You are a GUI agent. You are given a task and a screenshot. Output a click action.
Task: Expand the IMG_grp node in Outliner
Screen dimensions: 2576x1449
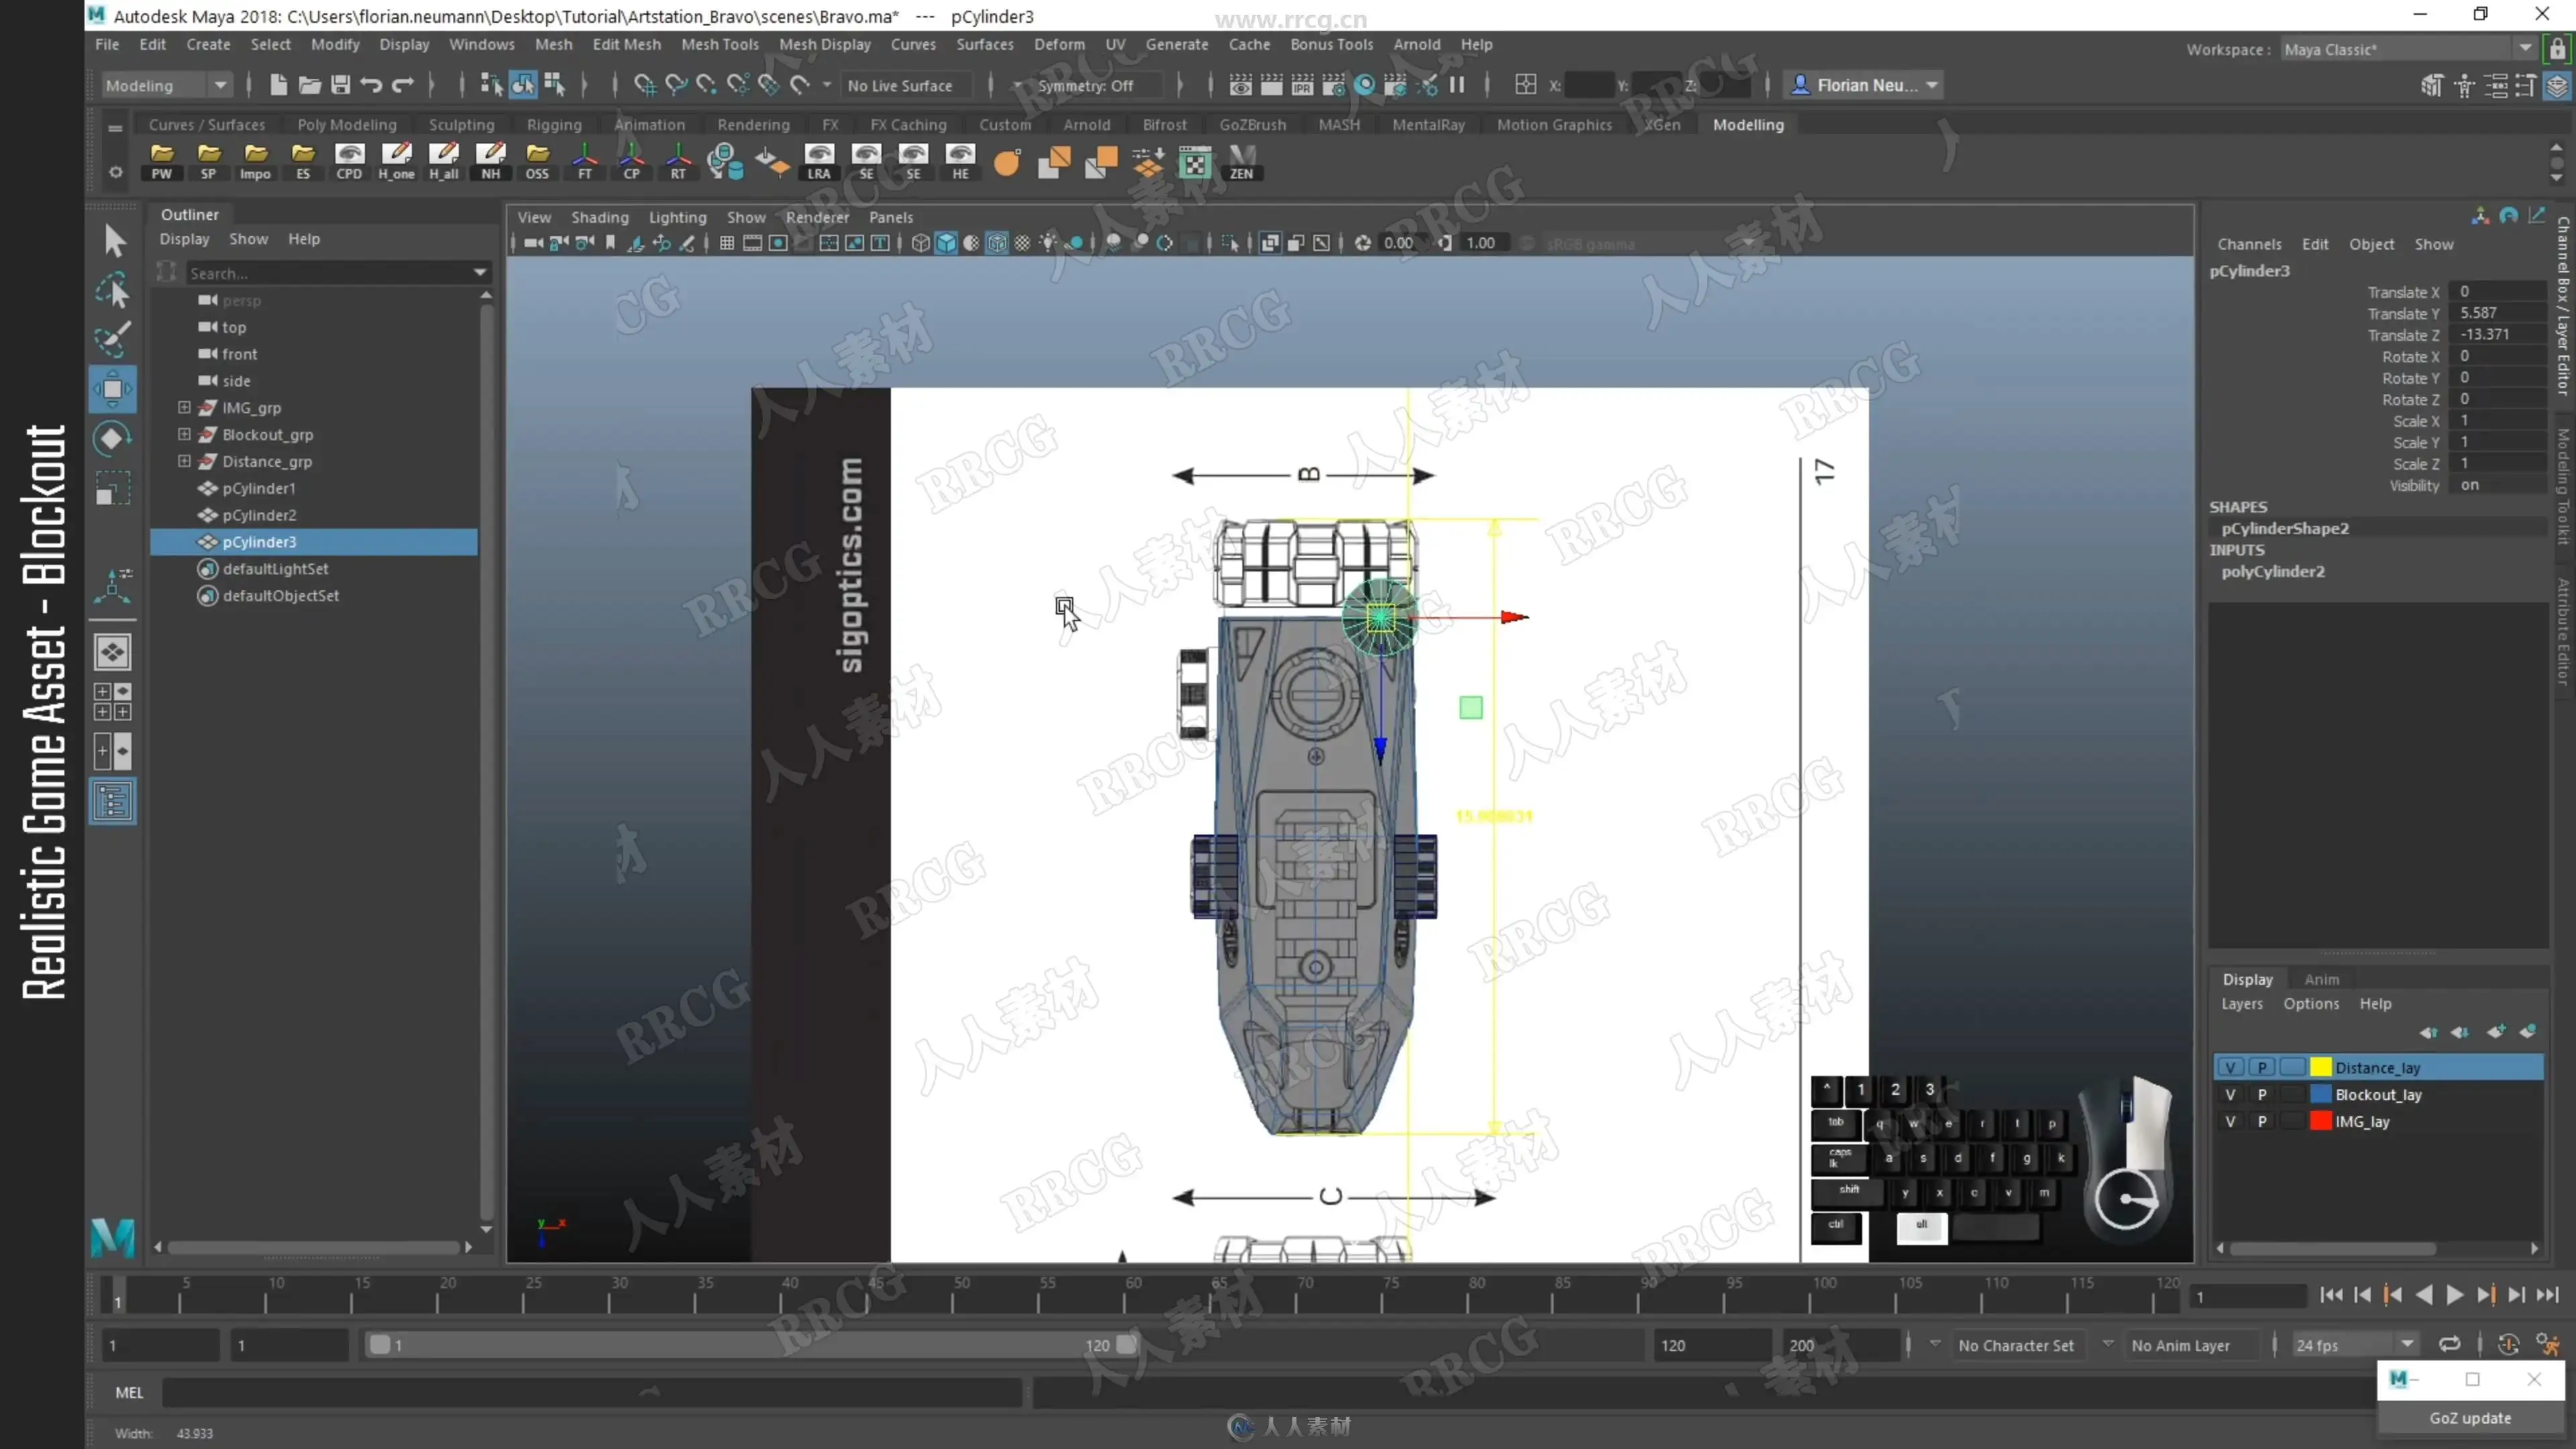click(x=184, y=407)
